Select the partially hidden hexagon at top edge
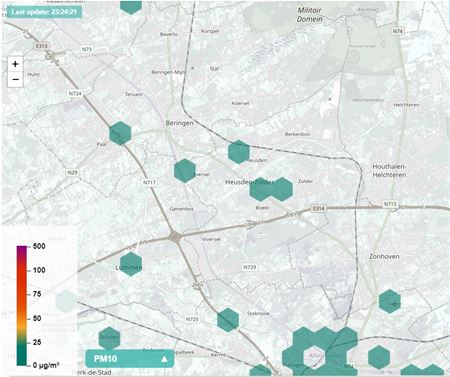Image resolution: width=450 pixels, height=377 pixels. tap(131, 7)
